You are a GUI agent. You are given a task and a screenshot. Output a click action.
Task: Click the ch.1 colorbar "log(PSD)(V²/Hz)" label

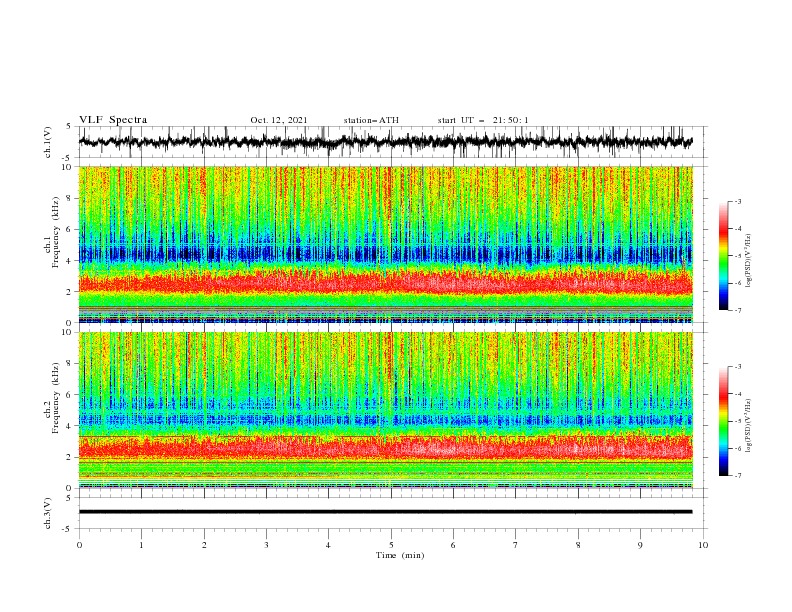click(749, 261)
